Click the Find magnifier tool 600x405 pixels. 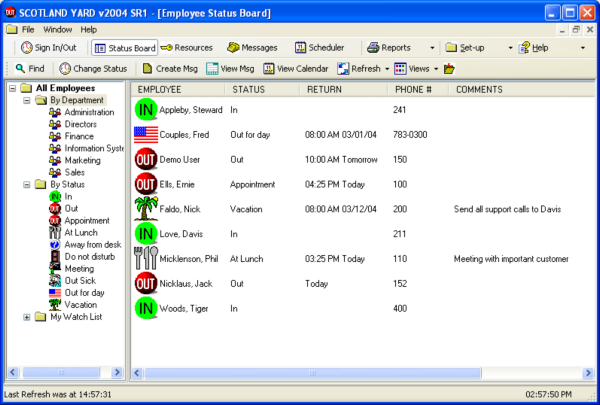[30, 69]
